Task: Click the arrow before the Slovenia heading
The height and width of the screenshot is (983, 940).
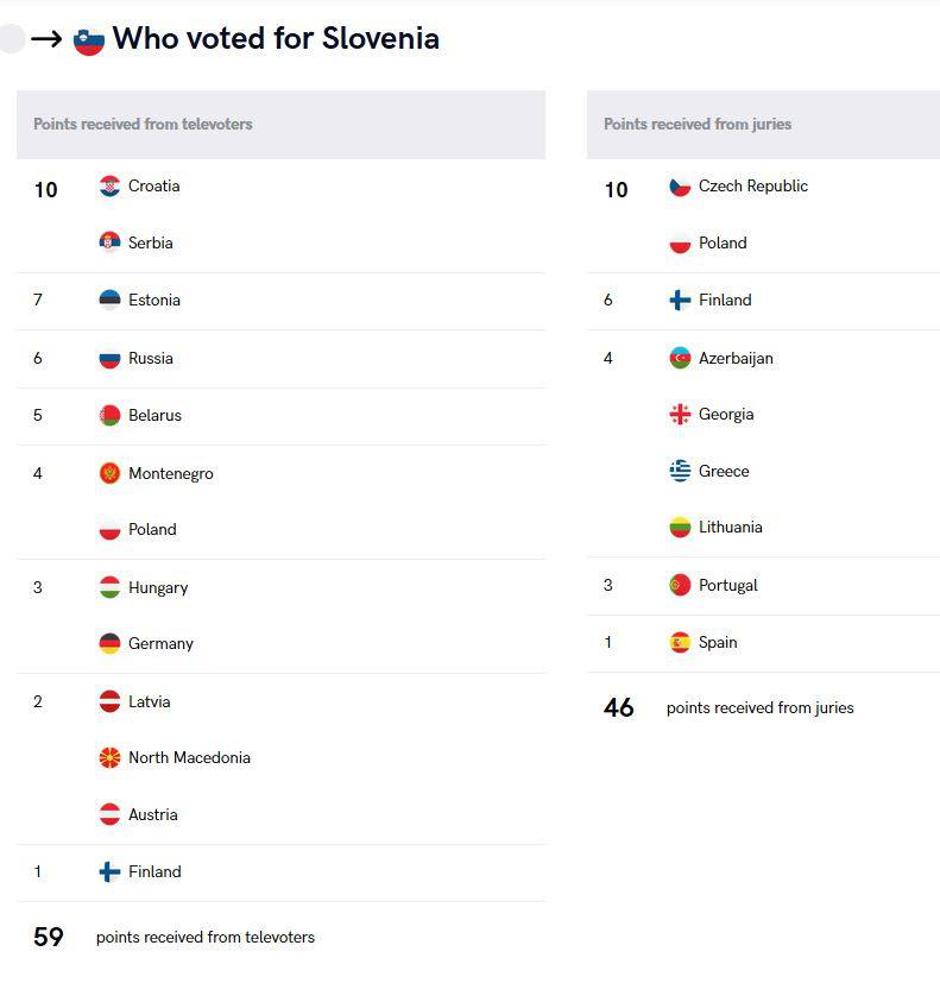Action: (x=47, y=40)
